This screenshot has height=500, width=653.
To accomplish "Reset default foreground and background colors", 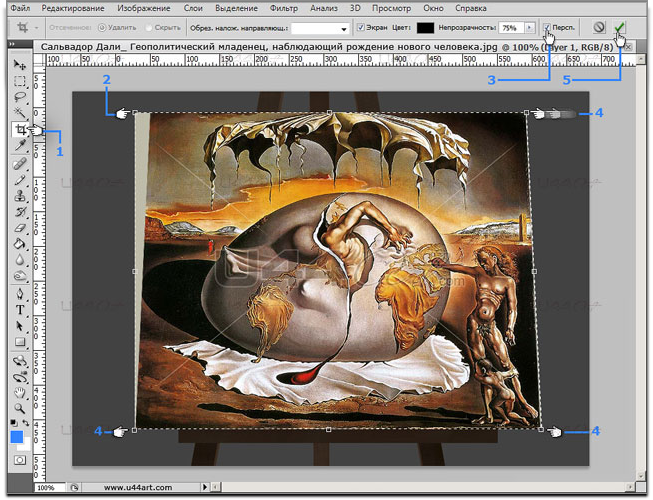I will tap(14, 423).
